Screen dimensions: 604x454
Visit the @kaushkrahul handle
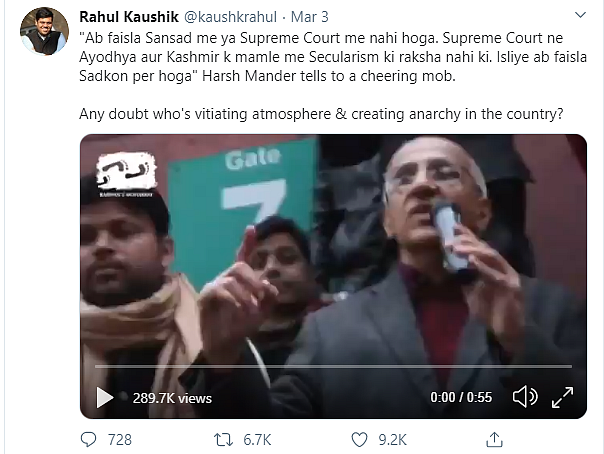pos(230,17)
